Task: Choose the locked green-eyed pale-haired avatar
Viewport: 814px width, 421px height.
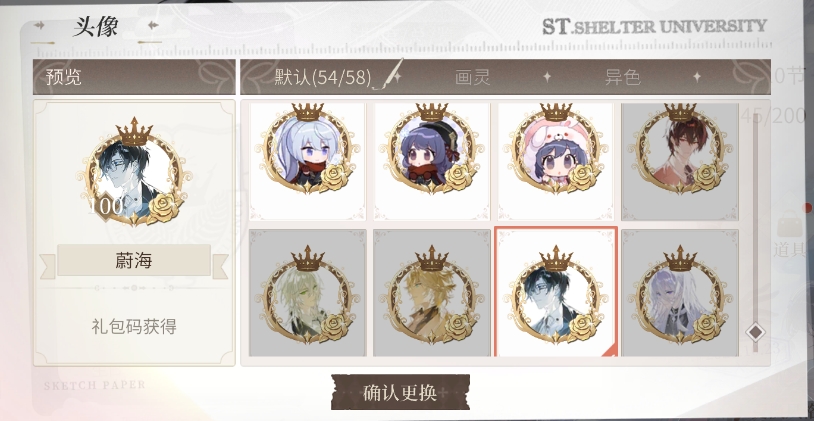Action: tap(308, 293)
